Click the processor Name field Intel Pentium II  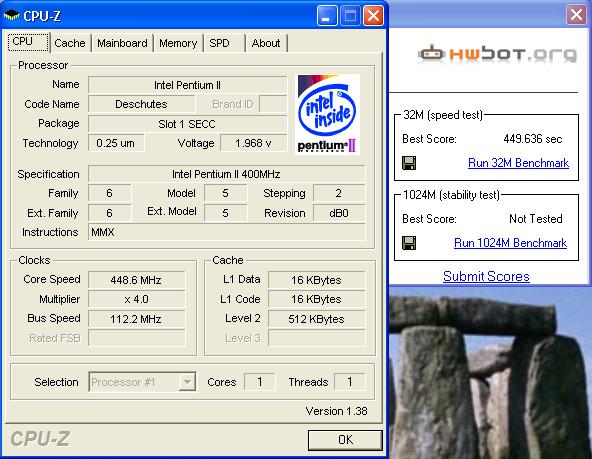(187, 85)
